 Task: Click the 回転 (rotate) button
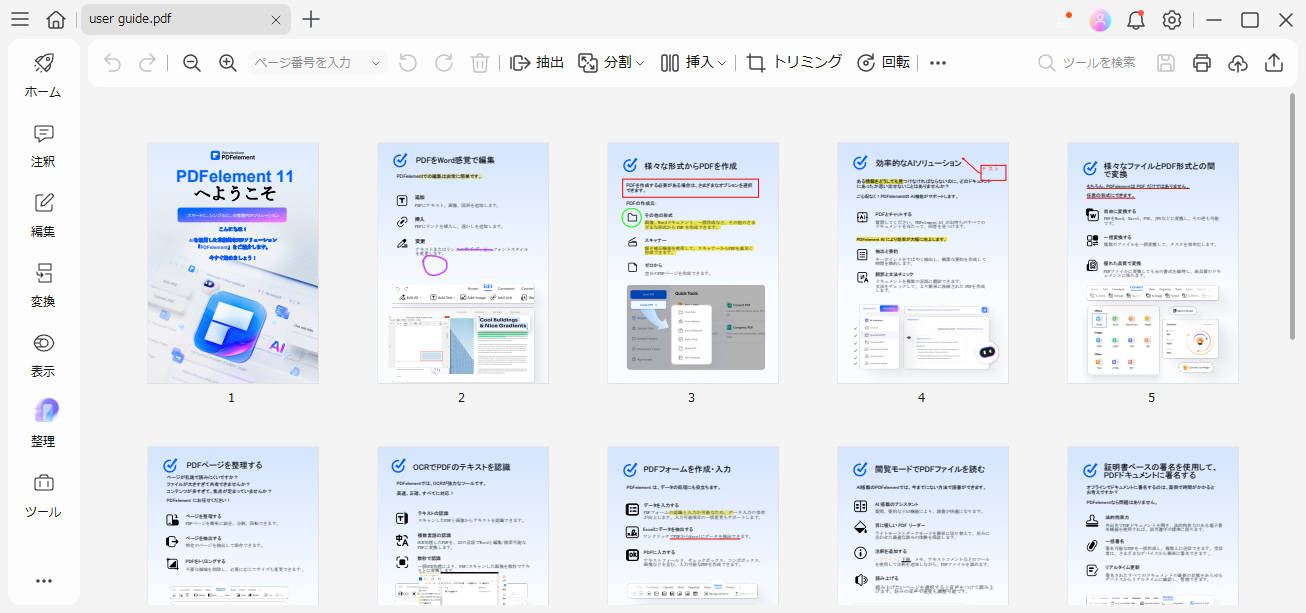884,63
